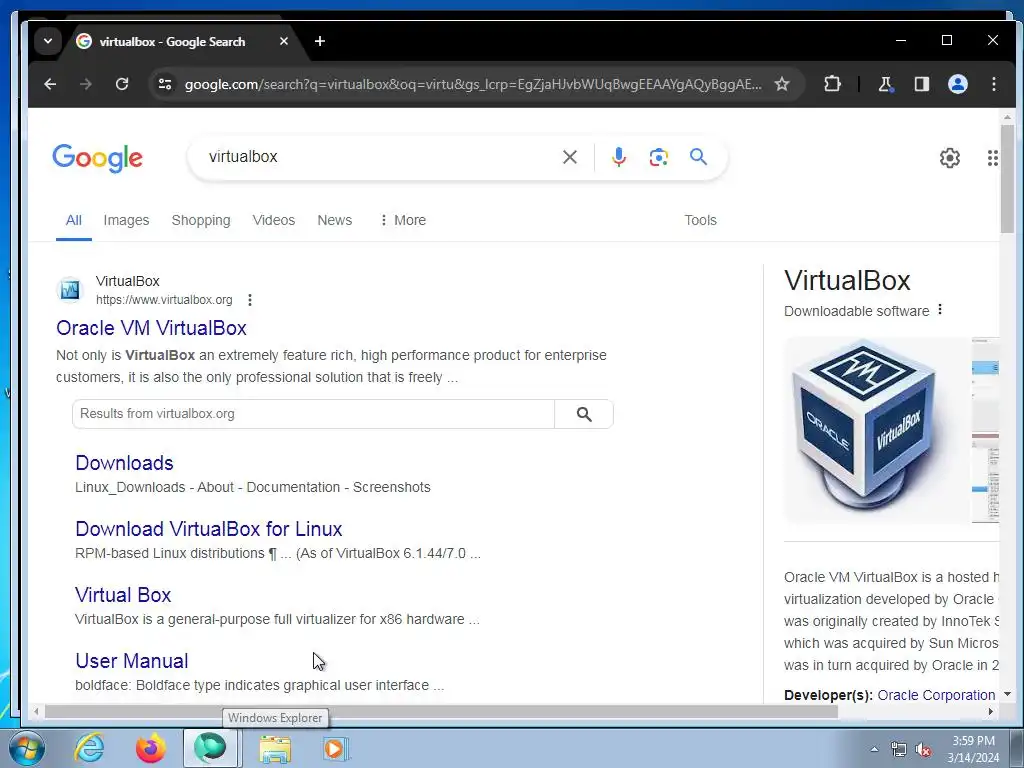Switch to the News tab
Viewport: 1024px width, 768px height.
pyautogui.click(x=334, y=220)
